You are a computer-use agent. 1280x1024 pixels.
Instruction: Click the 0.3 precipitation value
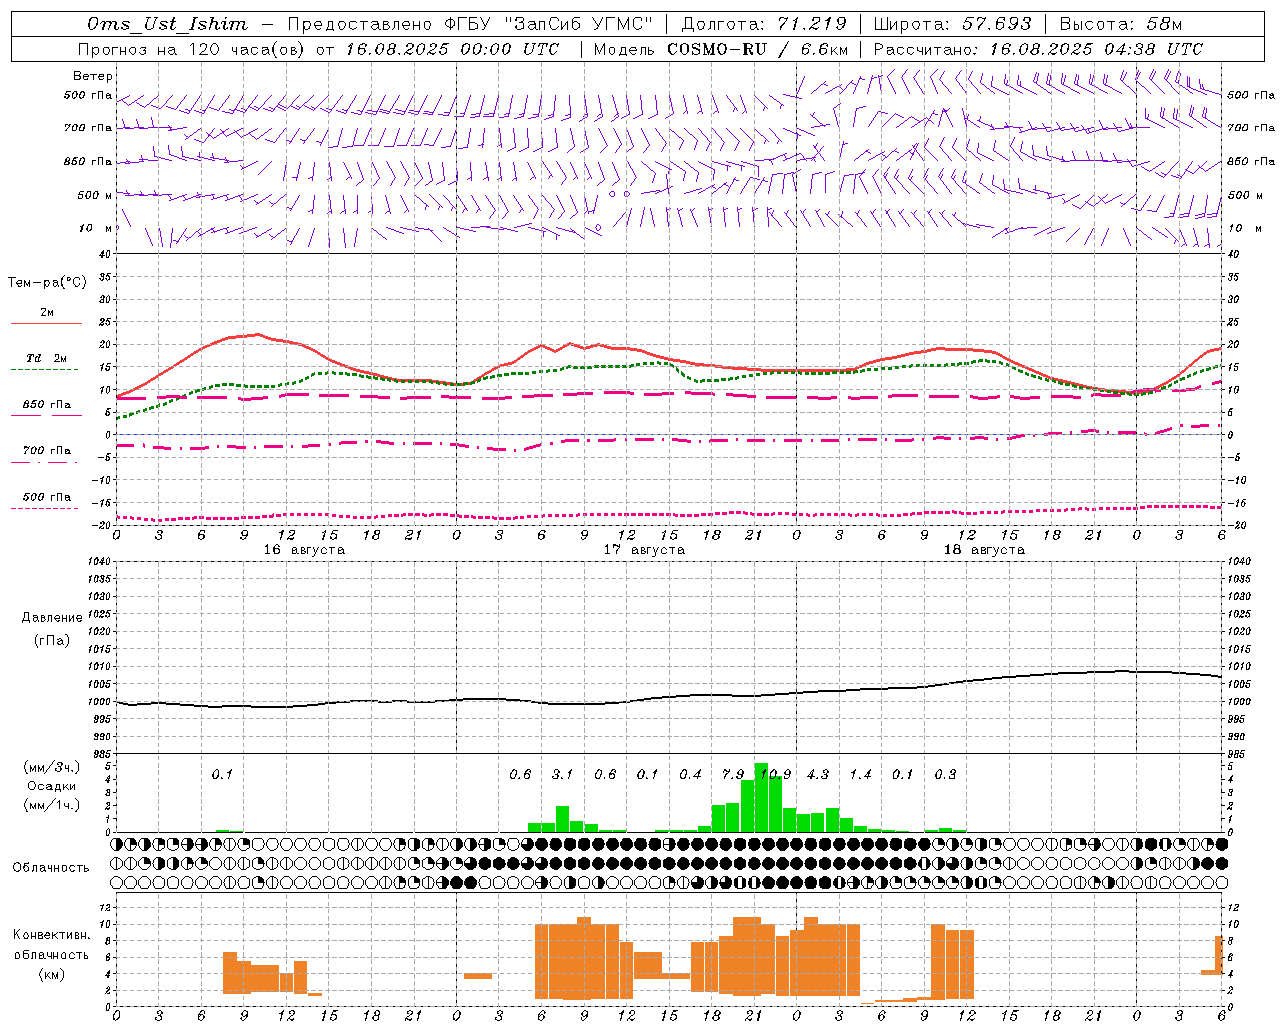945,774
